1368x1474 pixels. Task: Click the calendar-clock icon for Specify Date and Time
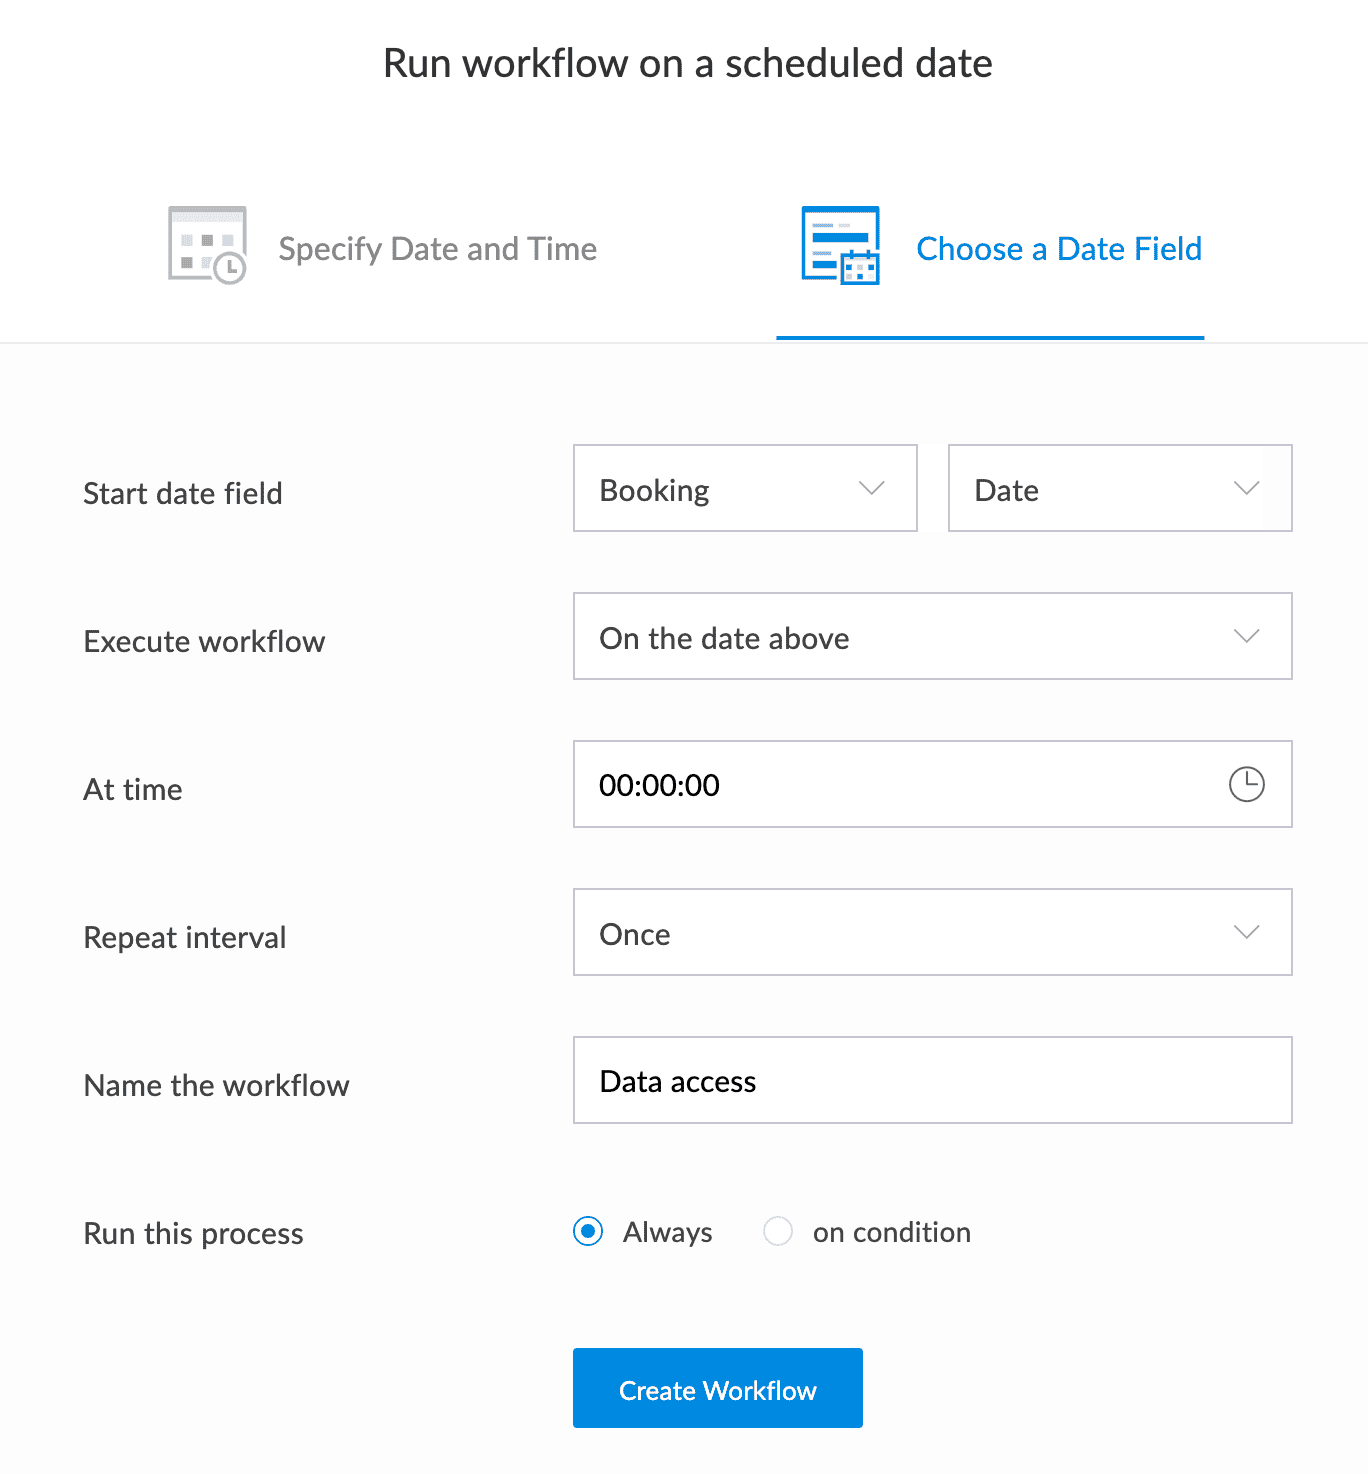coord(207,245)
